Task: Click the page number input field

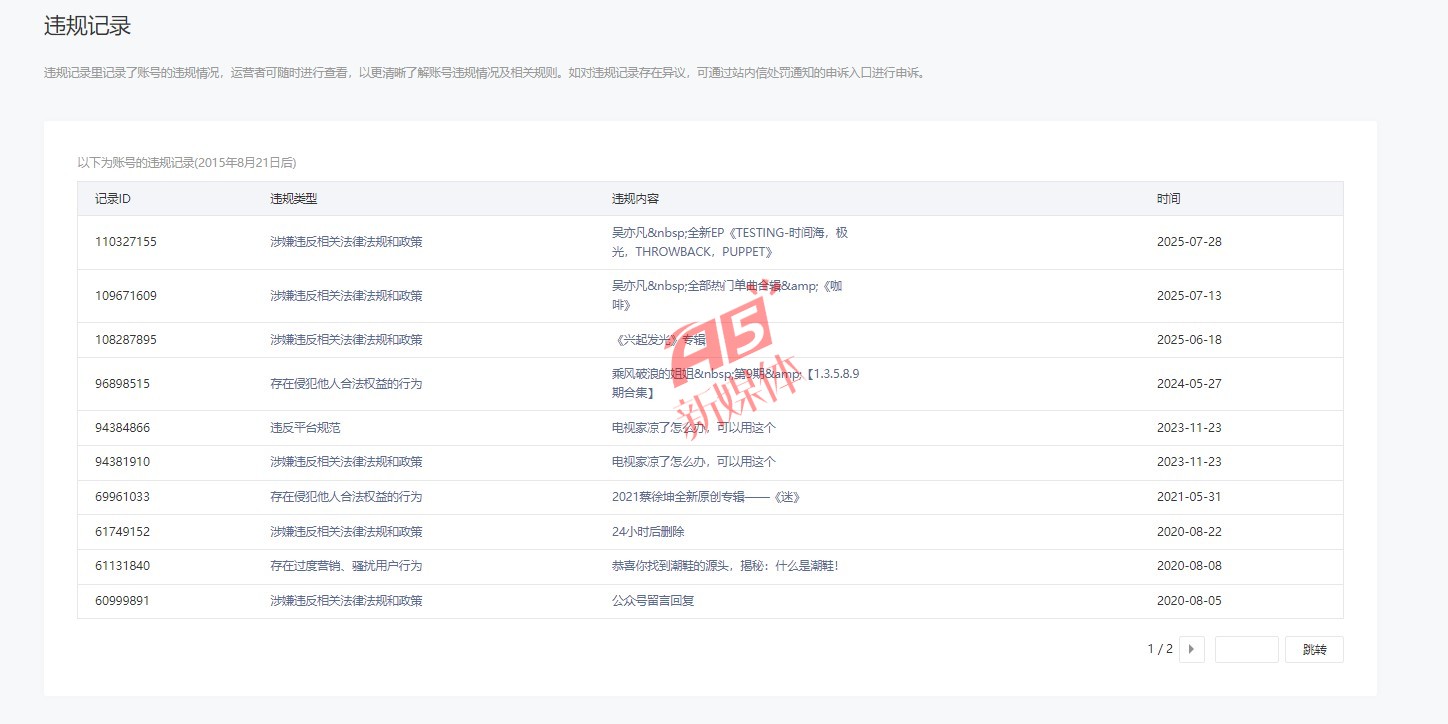Action: [x=1246, y=649]
